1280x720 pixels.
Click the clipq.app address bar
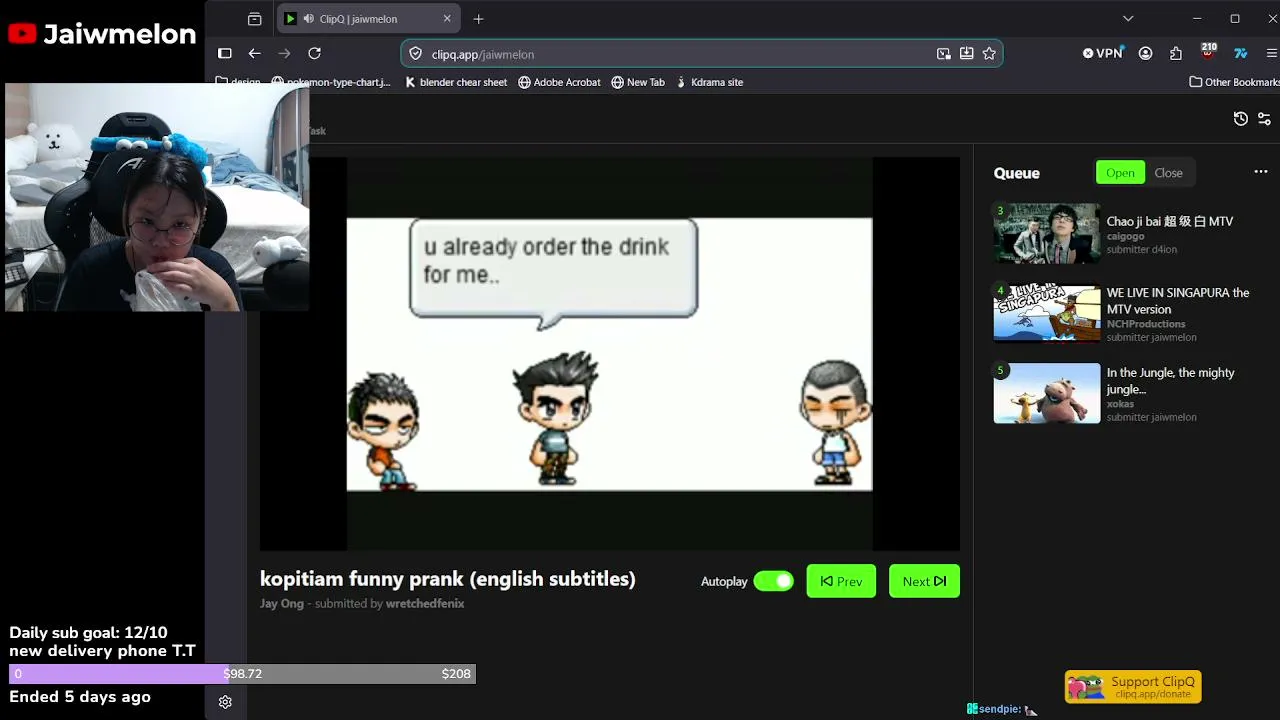[x=702, y=54]
